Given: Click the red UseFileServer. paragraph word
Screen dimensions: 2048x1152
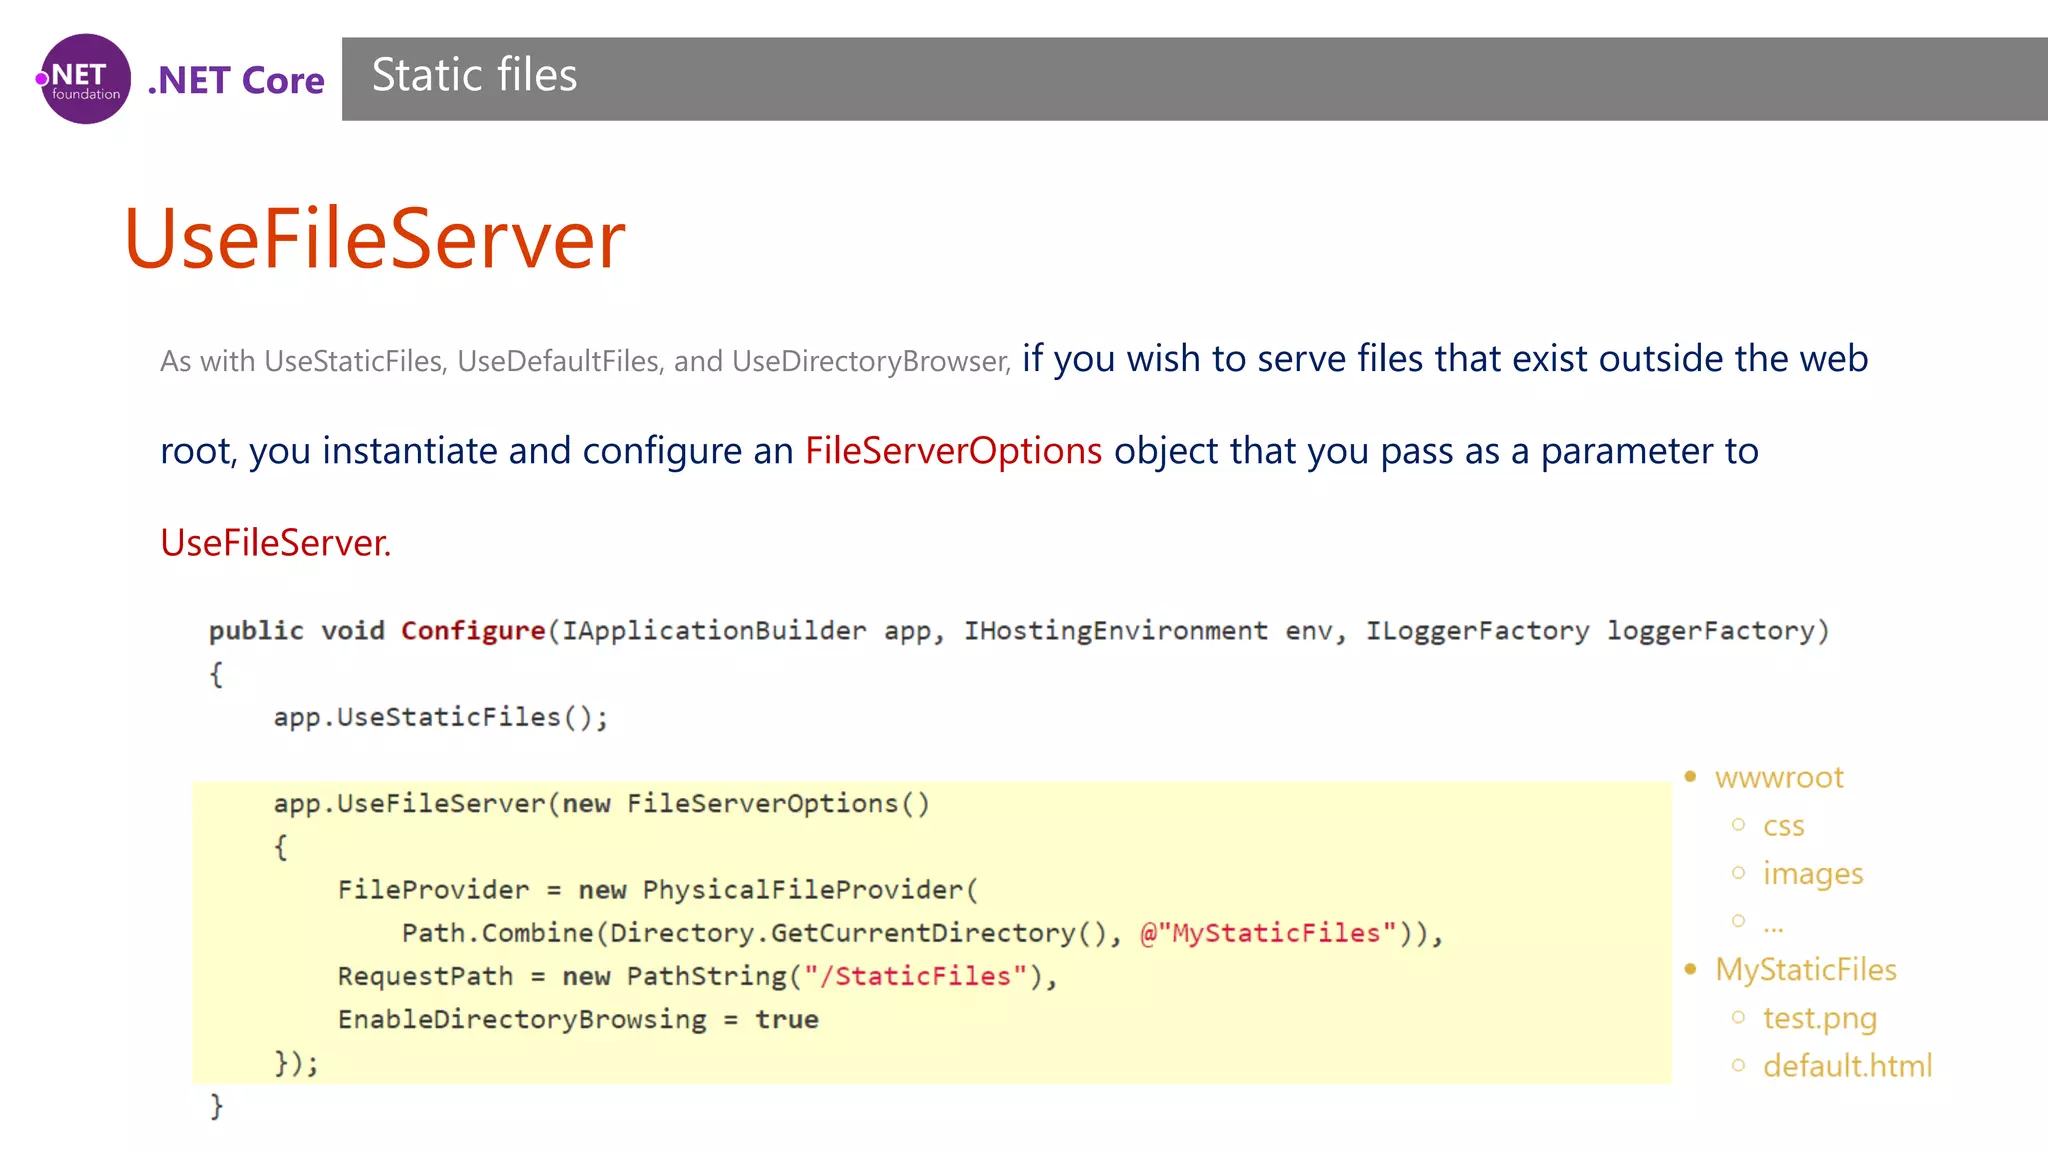Looking at the screenshot, I should tap(275, 543).
